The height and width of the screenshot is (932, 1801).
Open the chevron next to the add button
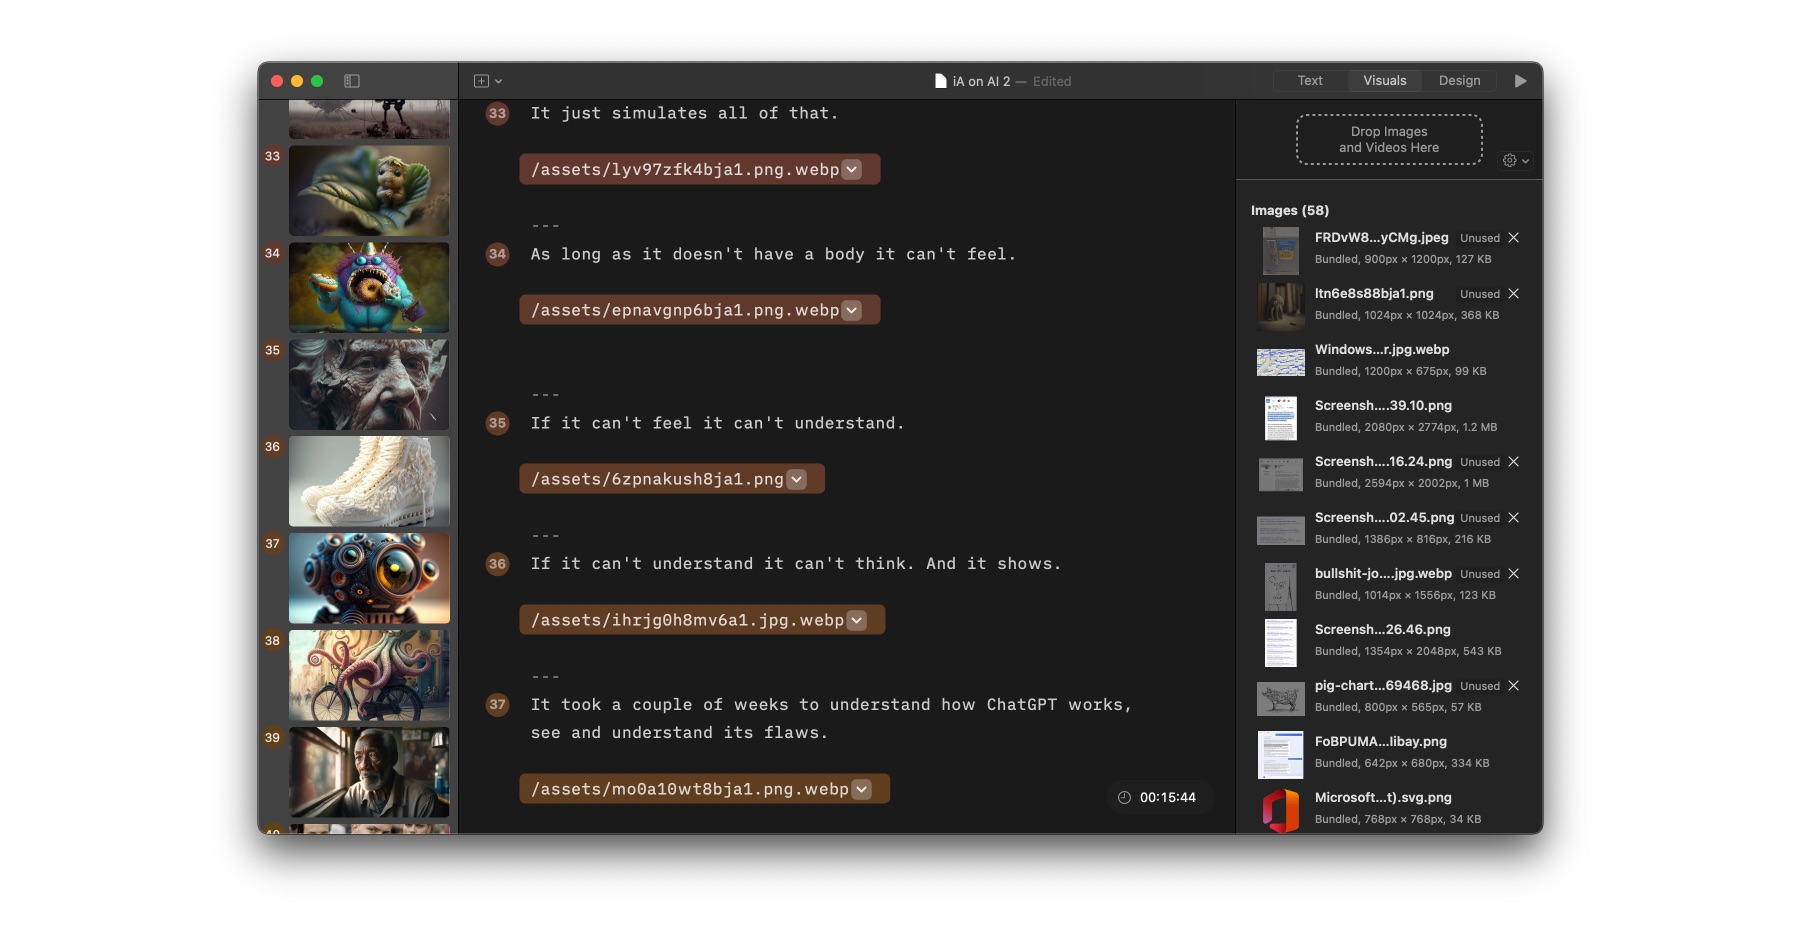[x=498, y=82]
